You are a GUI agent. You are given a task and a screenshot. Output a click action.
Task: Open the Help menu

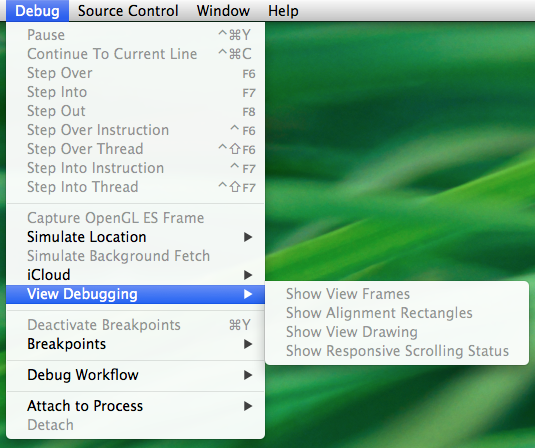coord(283,11)
